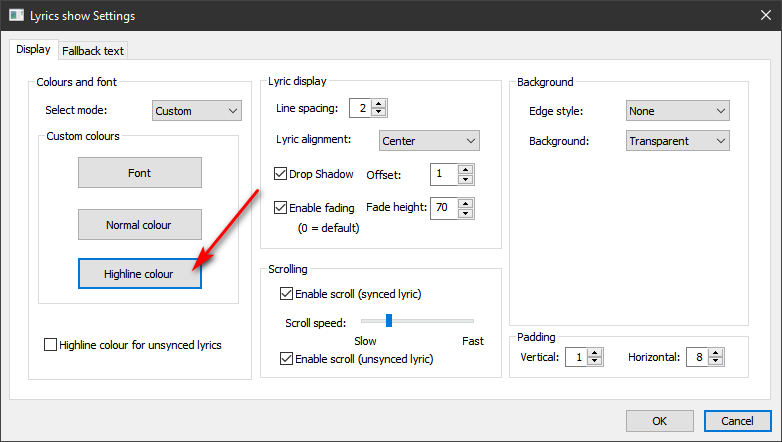Select the Display tab
The width and height of the screenshot is (782, 442).
33,49
